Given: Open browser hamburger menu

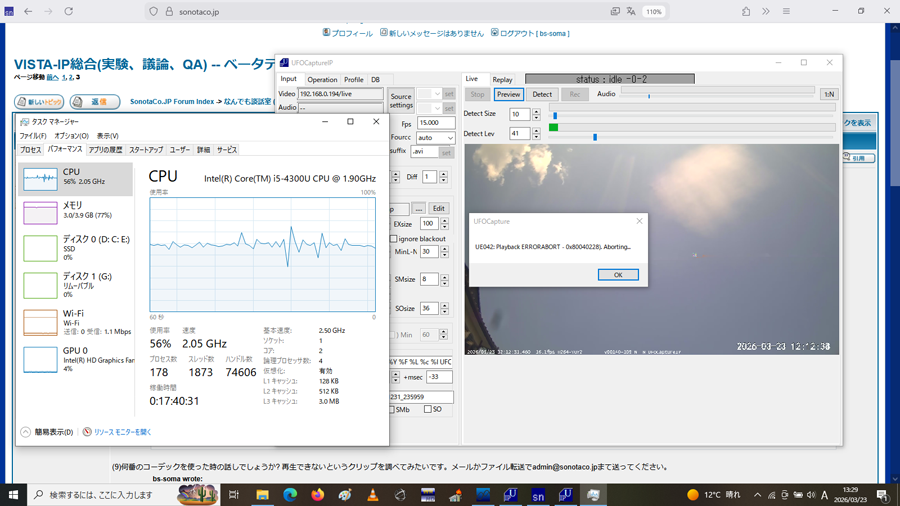Looking at the screenshot, I should 786,11.
